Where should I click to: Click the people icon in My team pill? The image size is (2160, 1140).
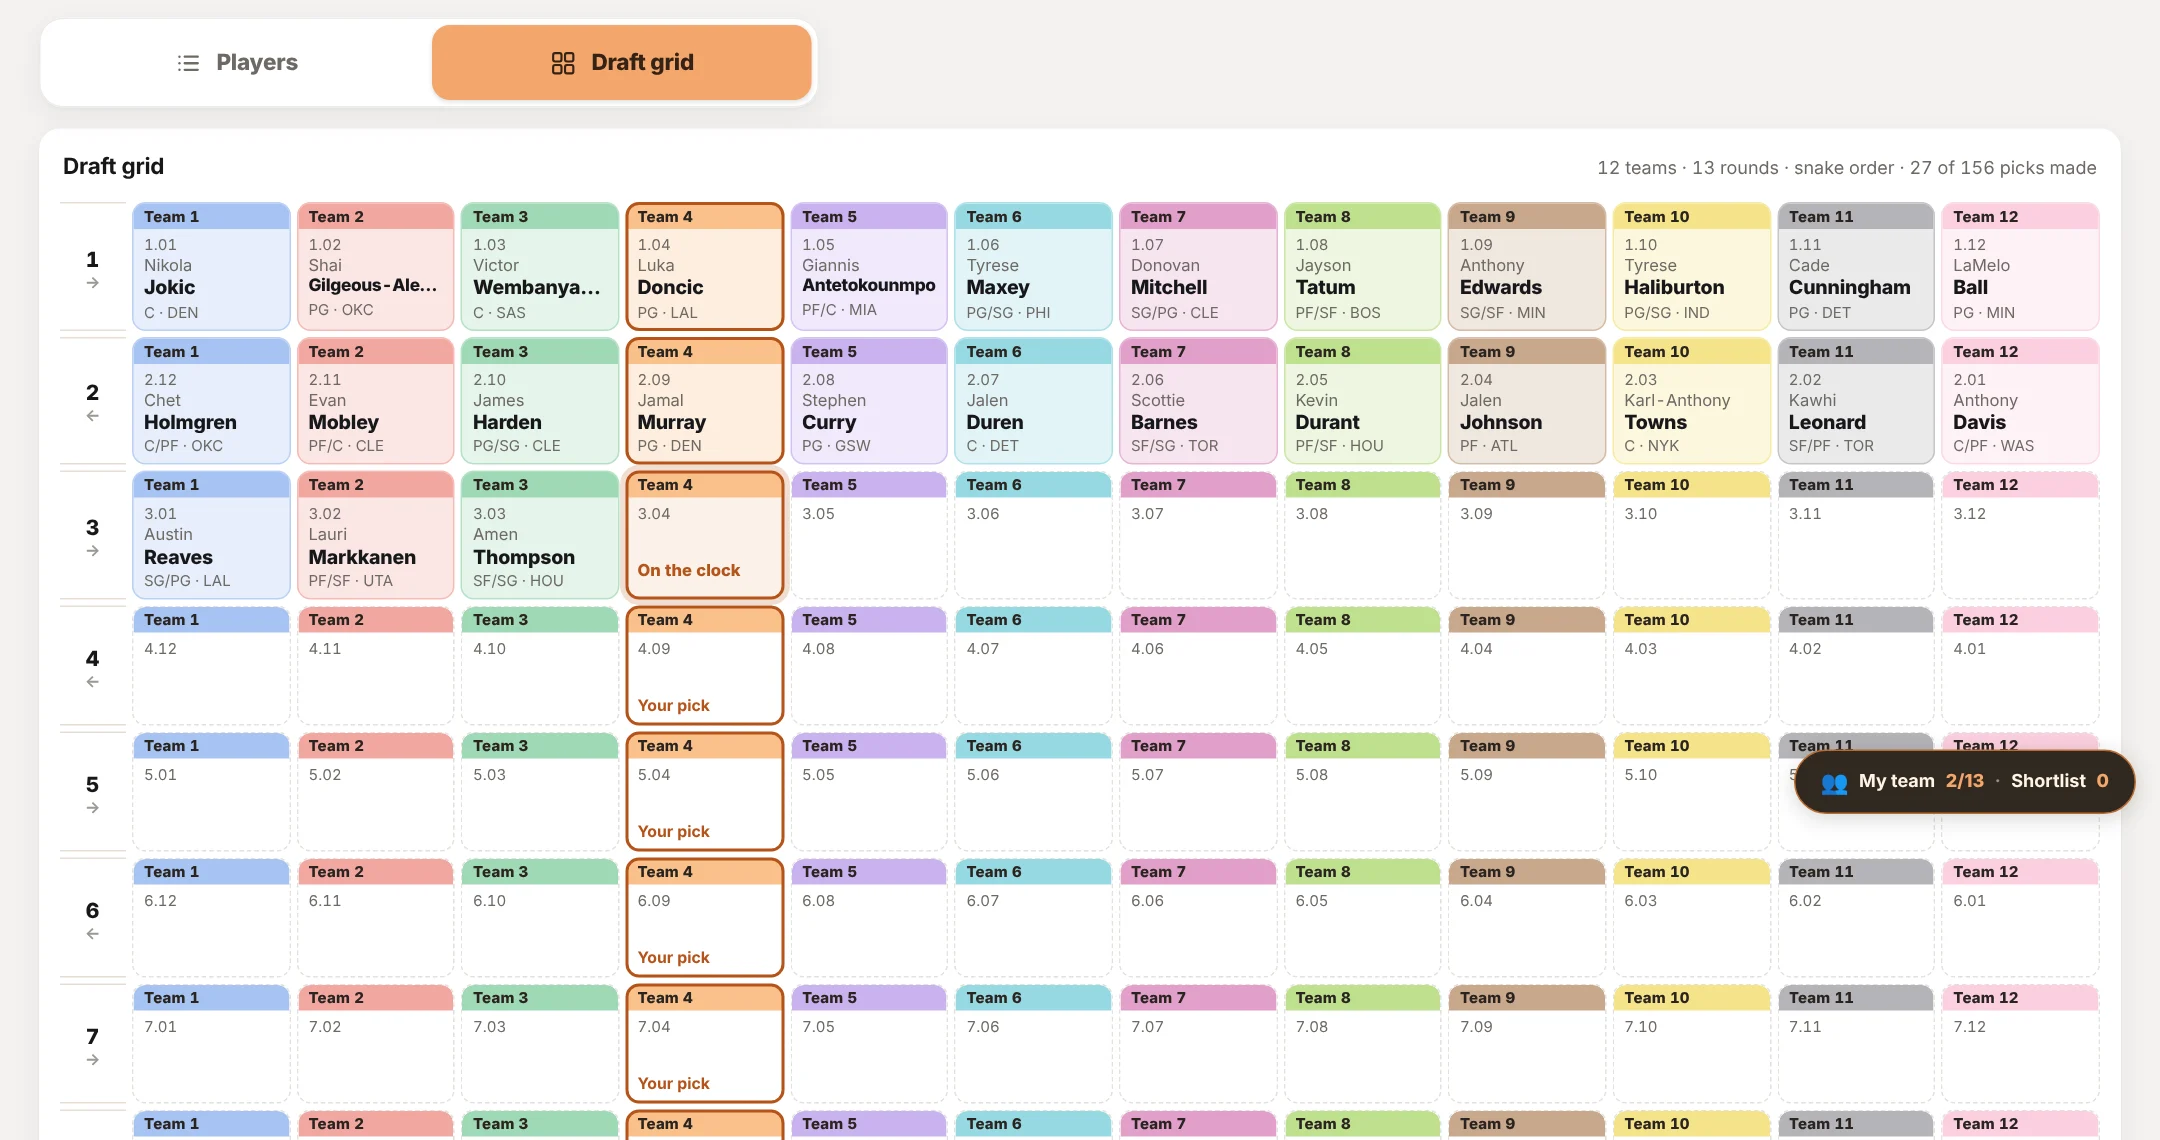point(1834,782)
